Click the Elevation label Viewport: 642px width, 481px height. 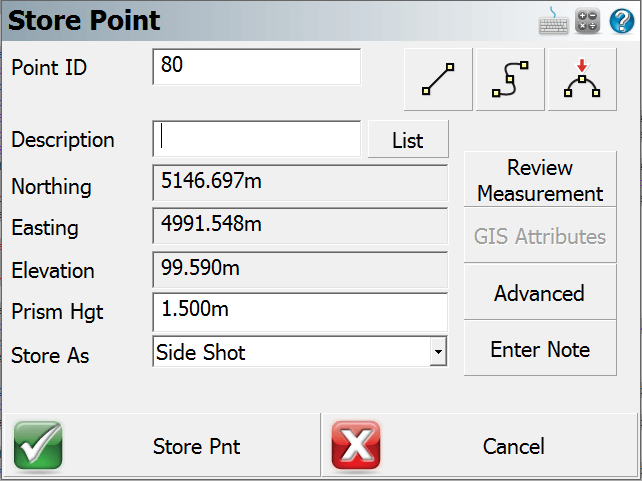pos(53,271)
